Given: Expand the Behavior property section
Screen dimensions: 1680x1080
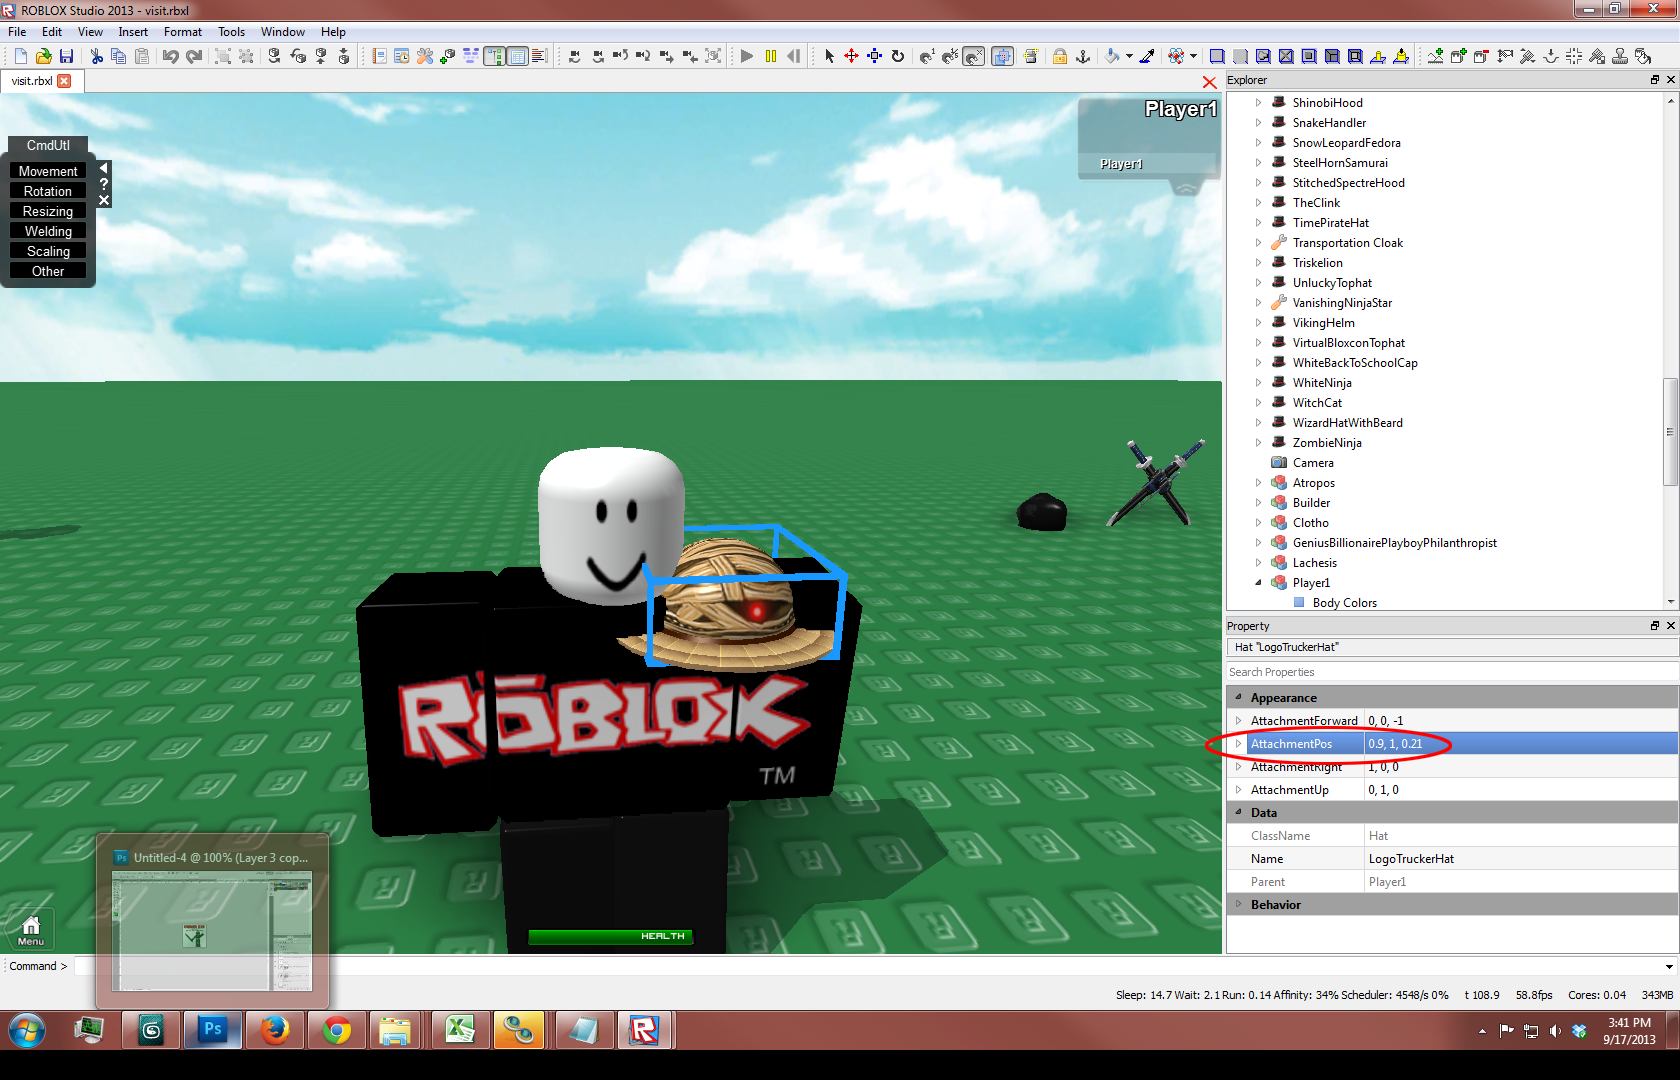Looking at the screenshot, I should click(1238, 904).
